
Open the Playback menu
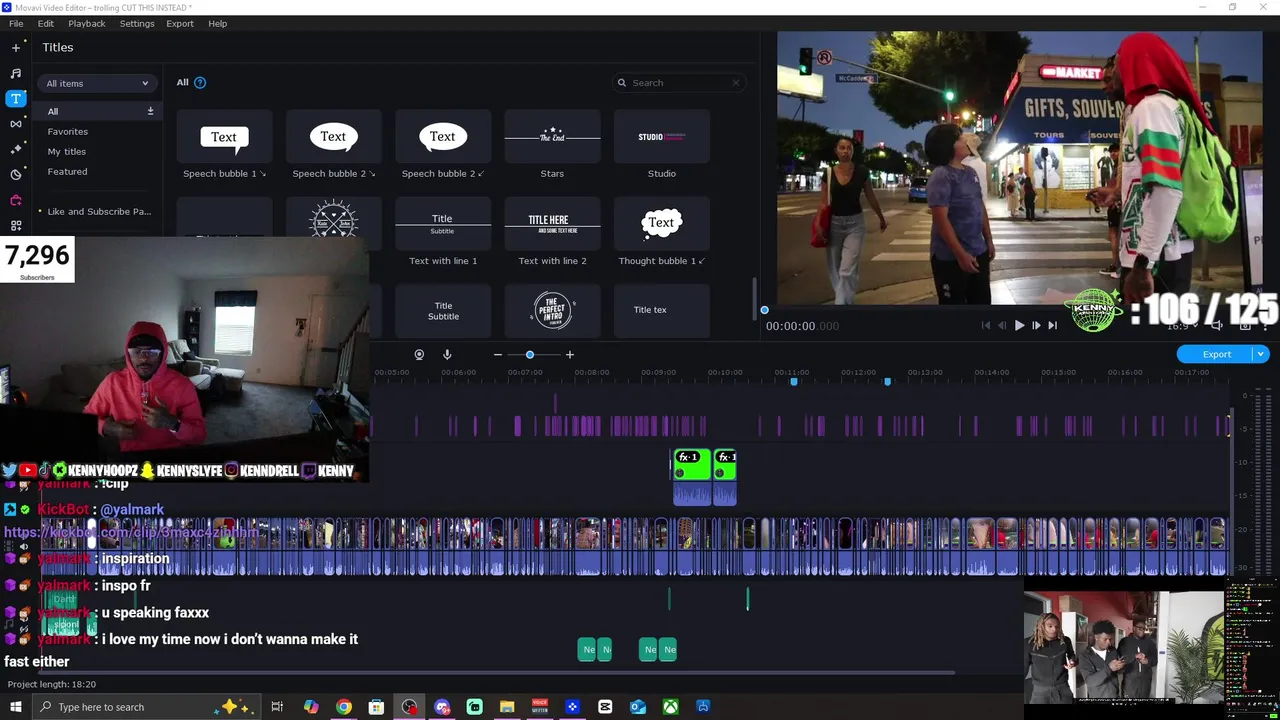coord(87,23)
